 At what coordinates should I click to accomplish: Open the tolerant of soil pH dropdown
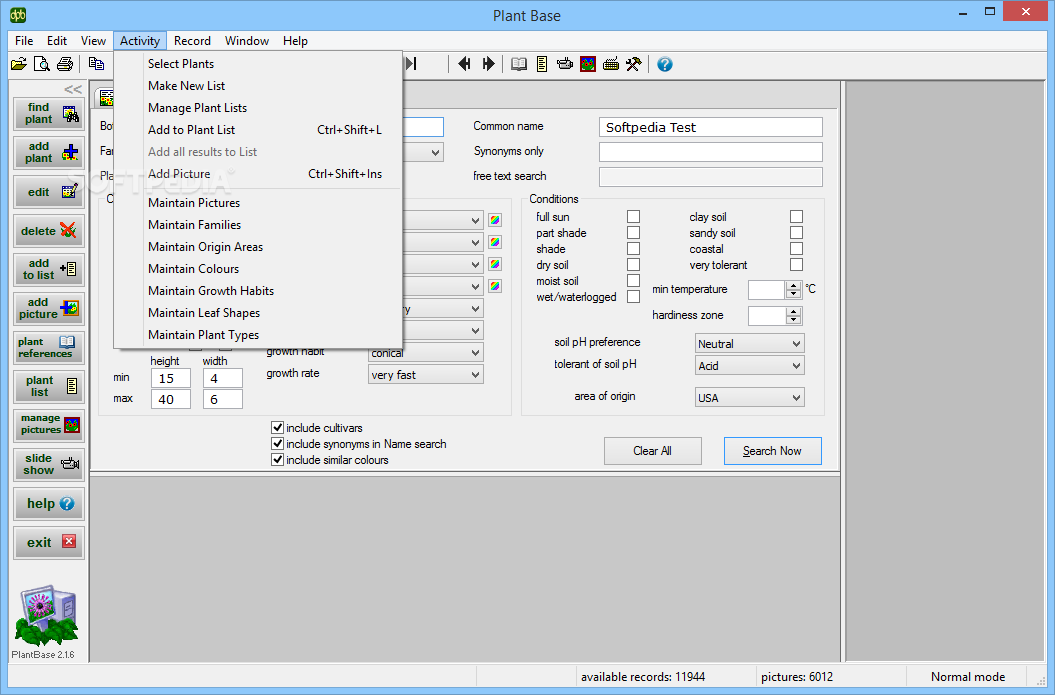[x=750, y=366]
